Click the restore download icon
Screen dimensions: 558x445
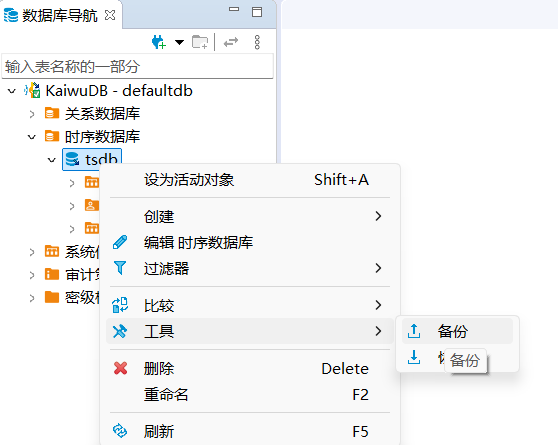pos(414,357)
